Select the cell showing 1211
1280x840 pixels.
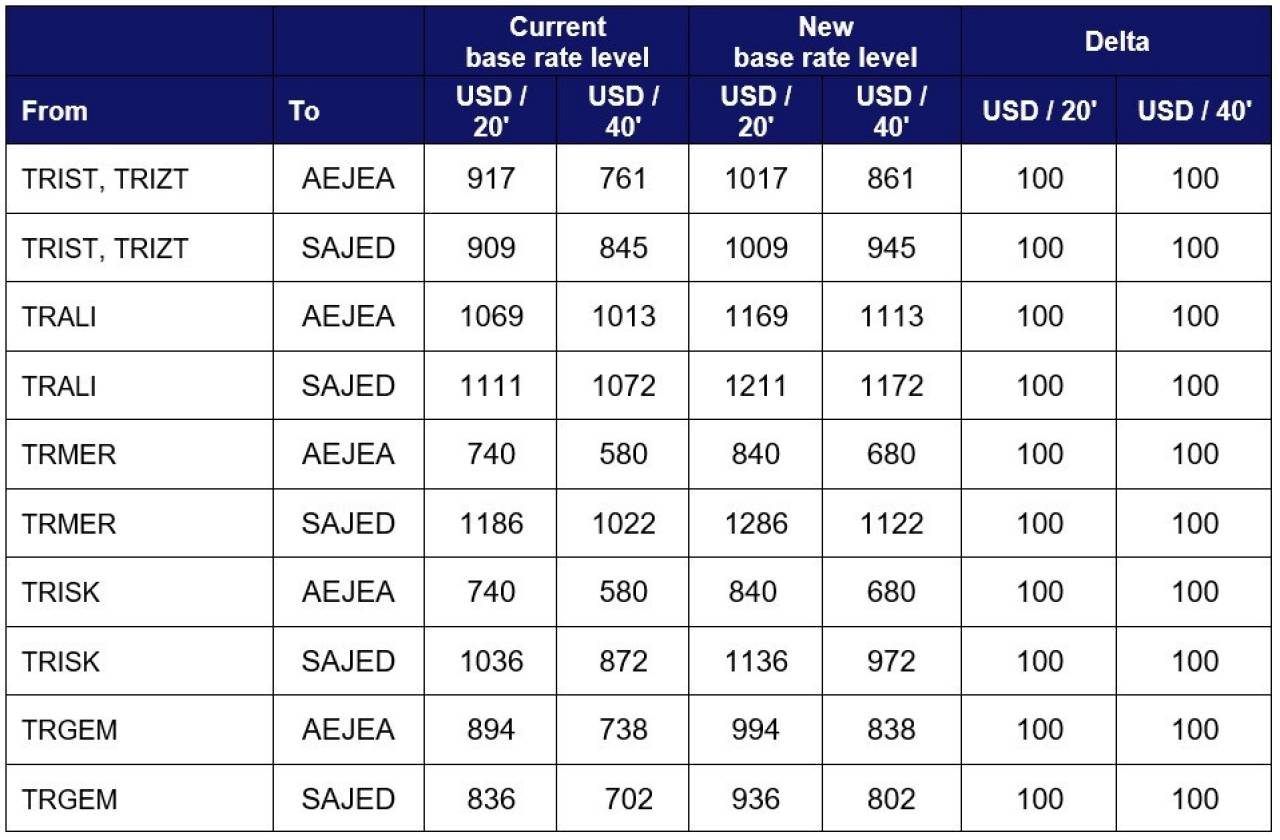(754, 386)
